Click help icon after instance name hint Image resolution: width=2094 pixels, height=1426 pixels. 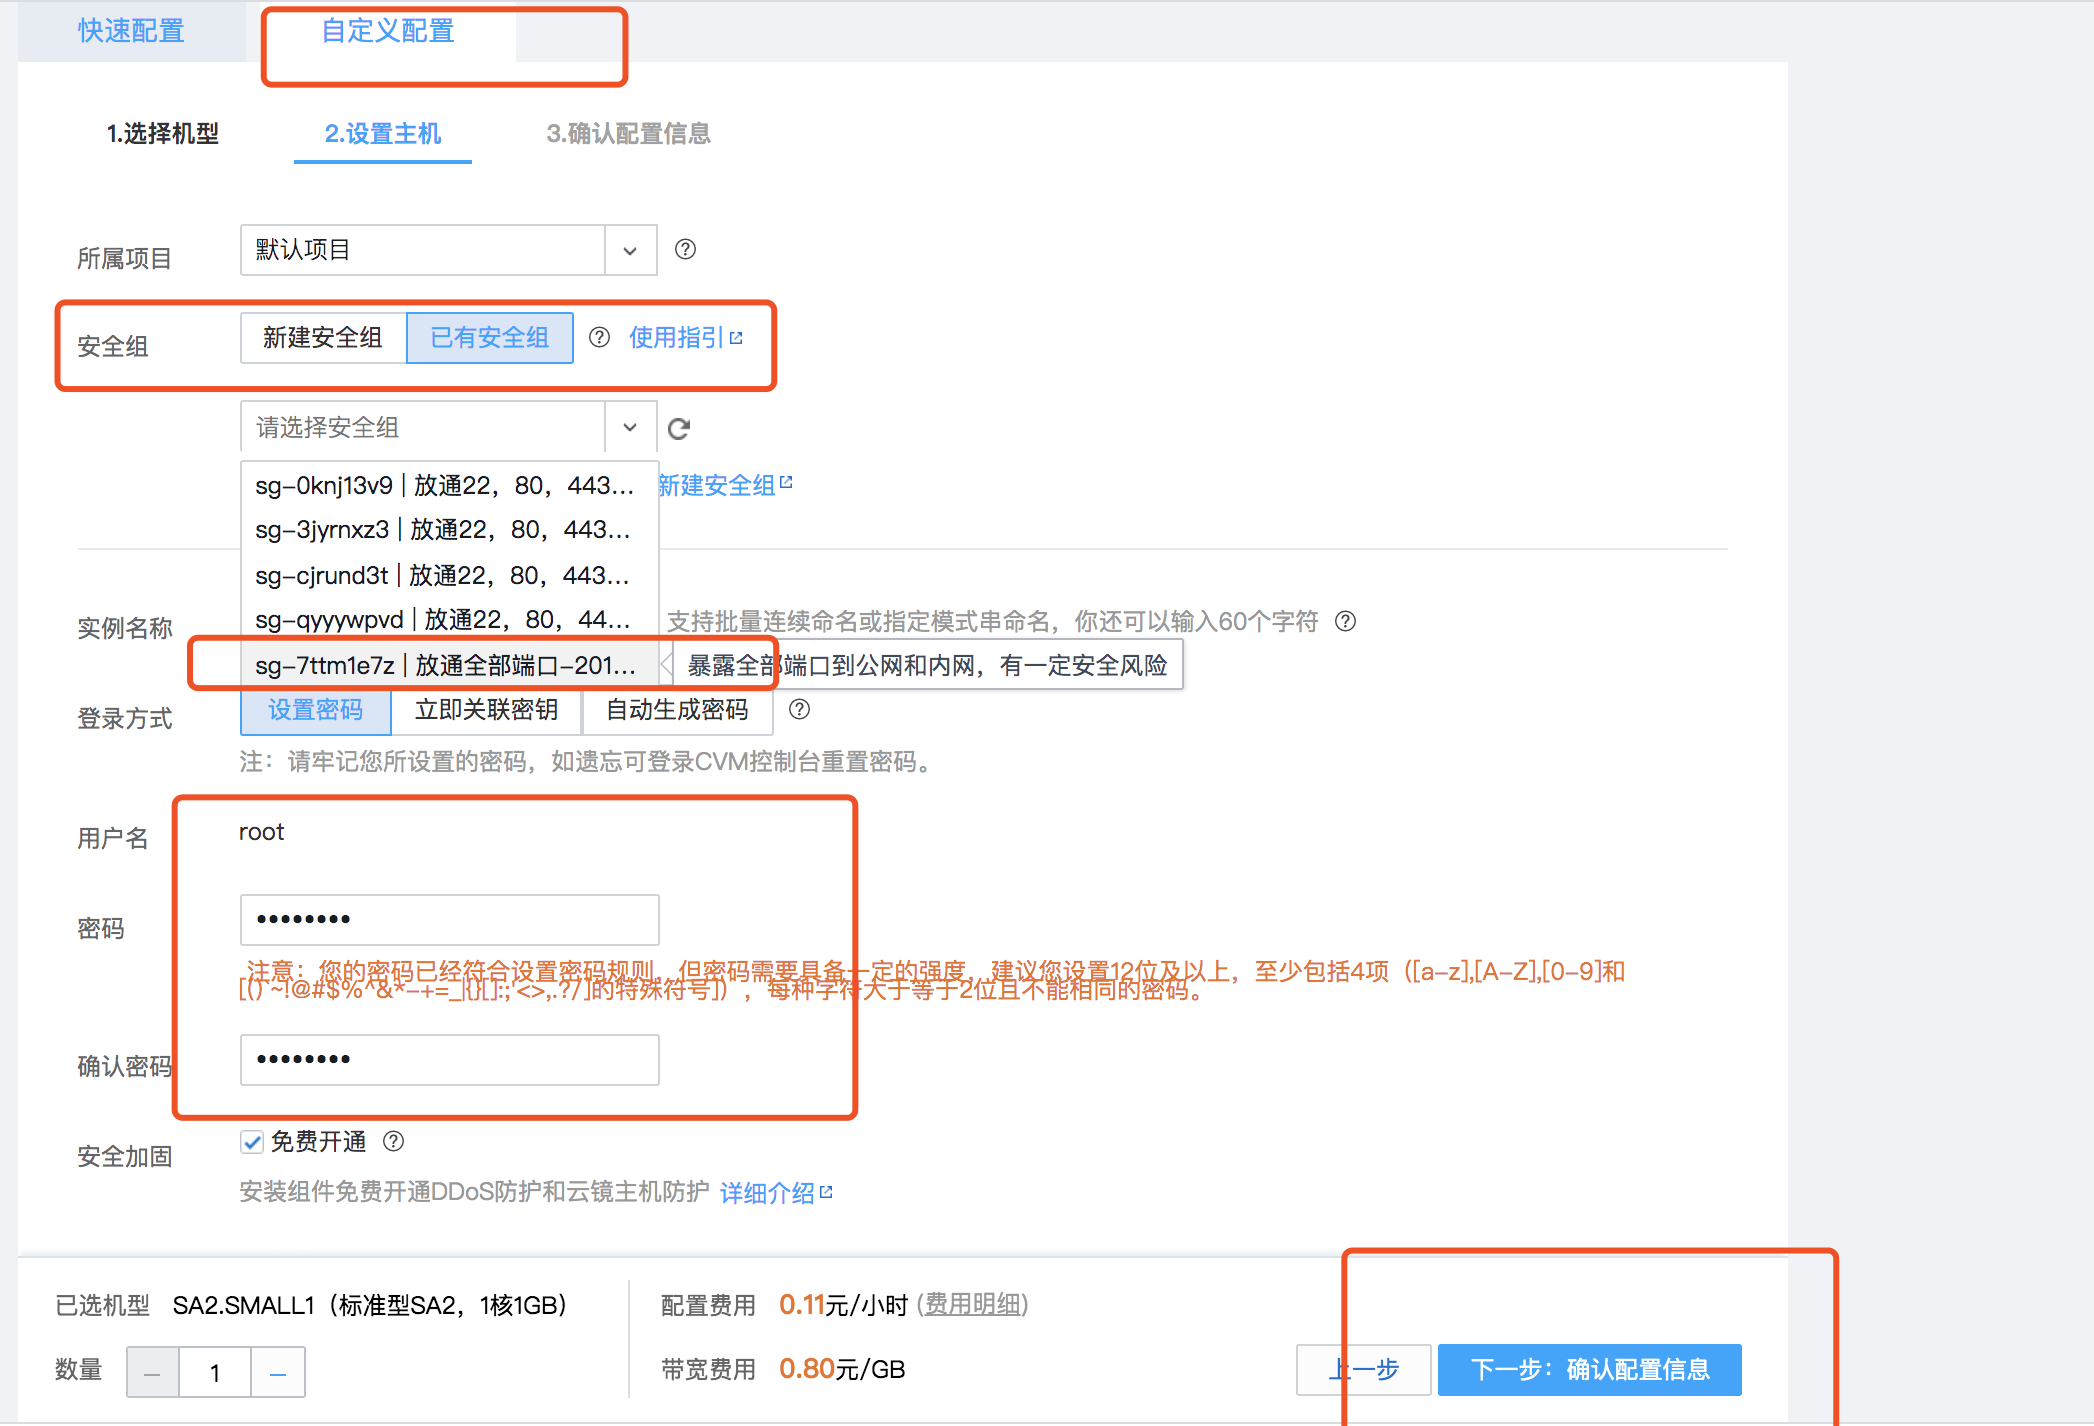tap(1346, 621)
